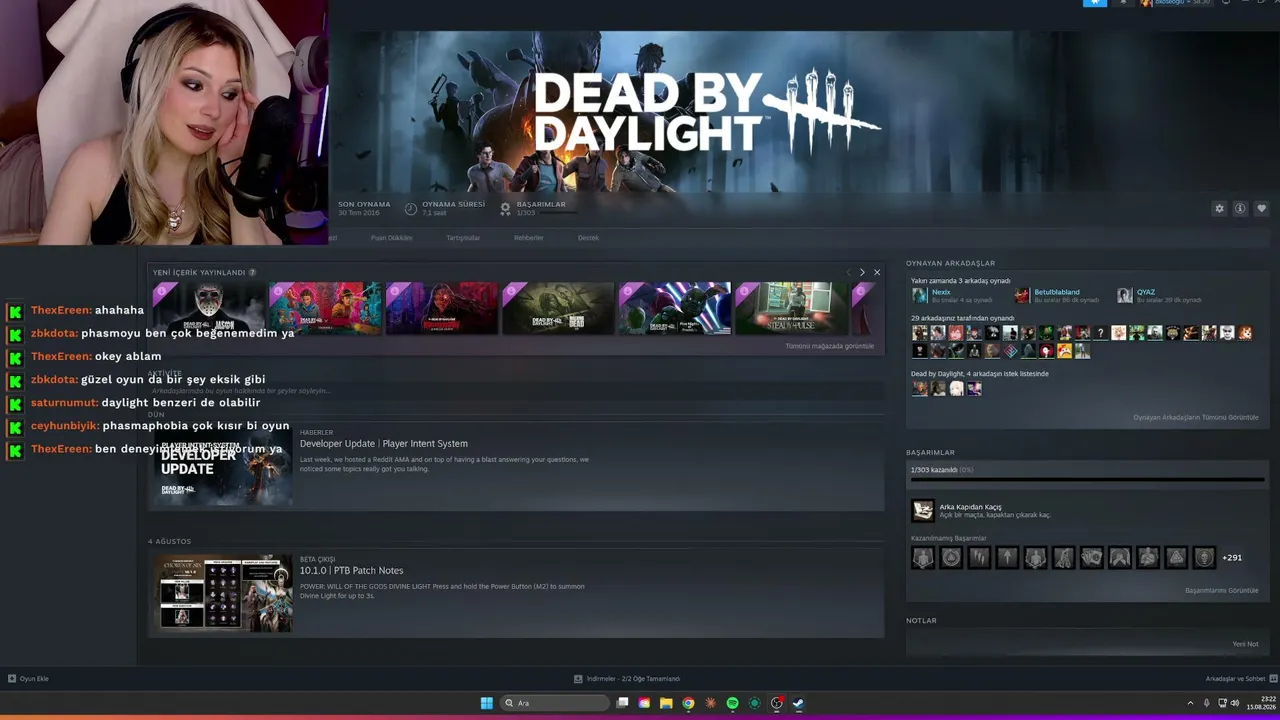Show next DLC in carousel
Screen dimensions: 1280x720
[x=862, y=272]
